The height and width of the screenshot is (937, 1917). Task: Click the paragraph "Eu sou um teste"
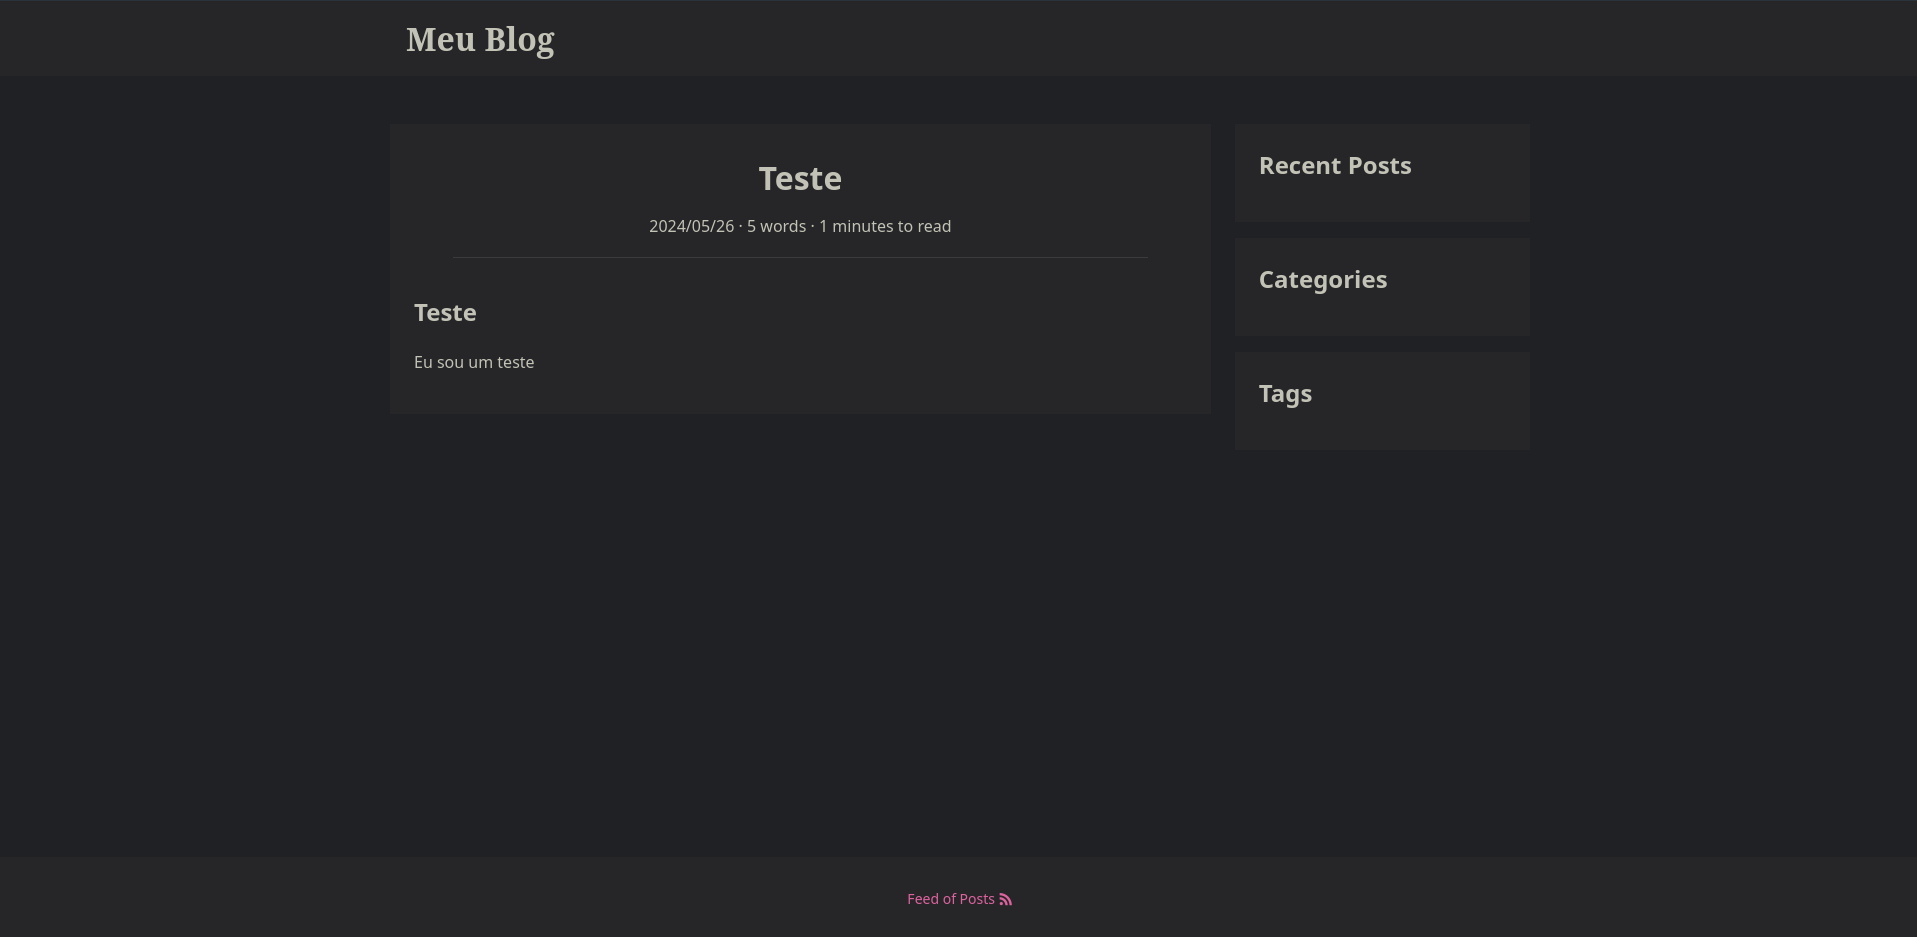[474, 362]
